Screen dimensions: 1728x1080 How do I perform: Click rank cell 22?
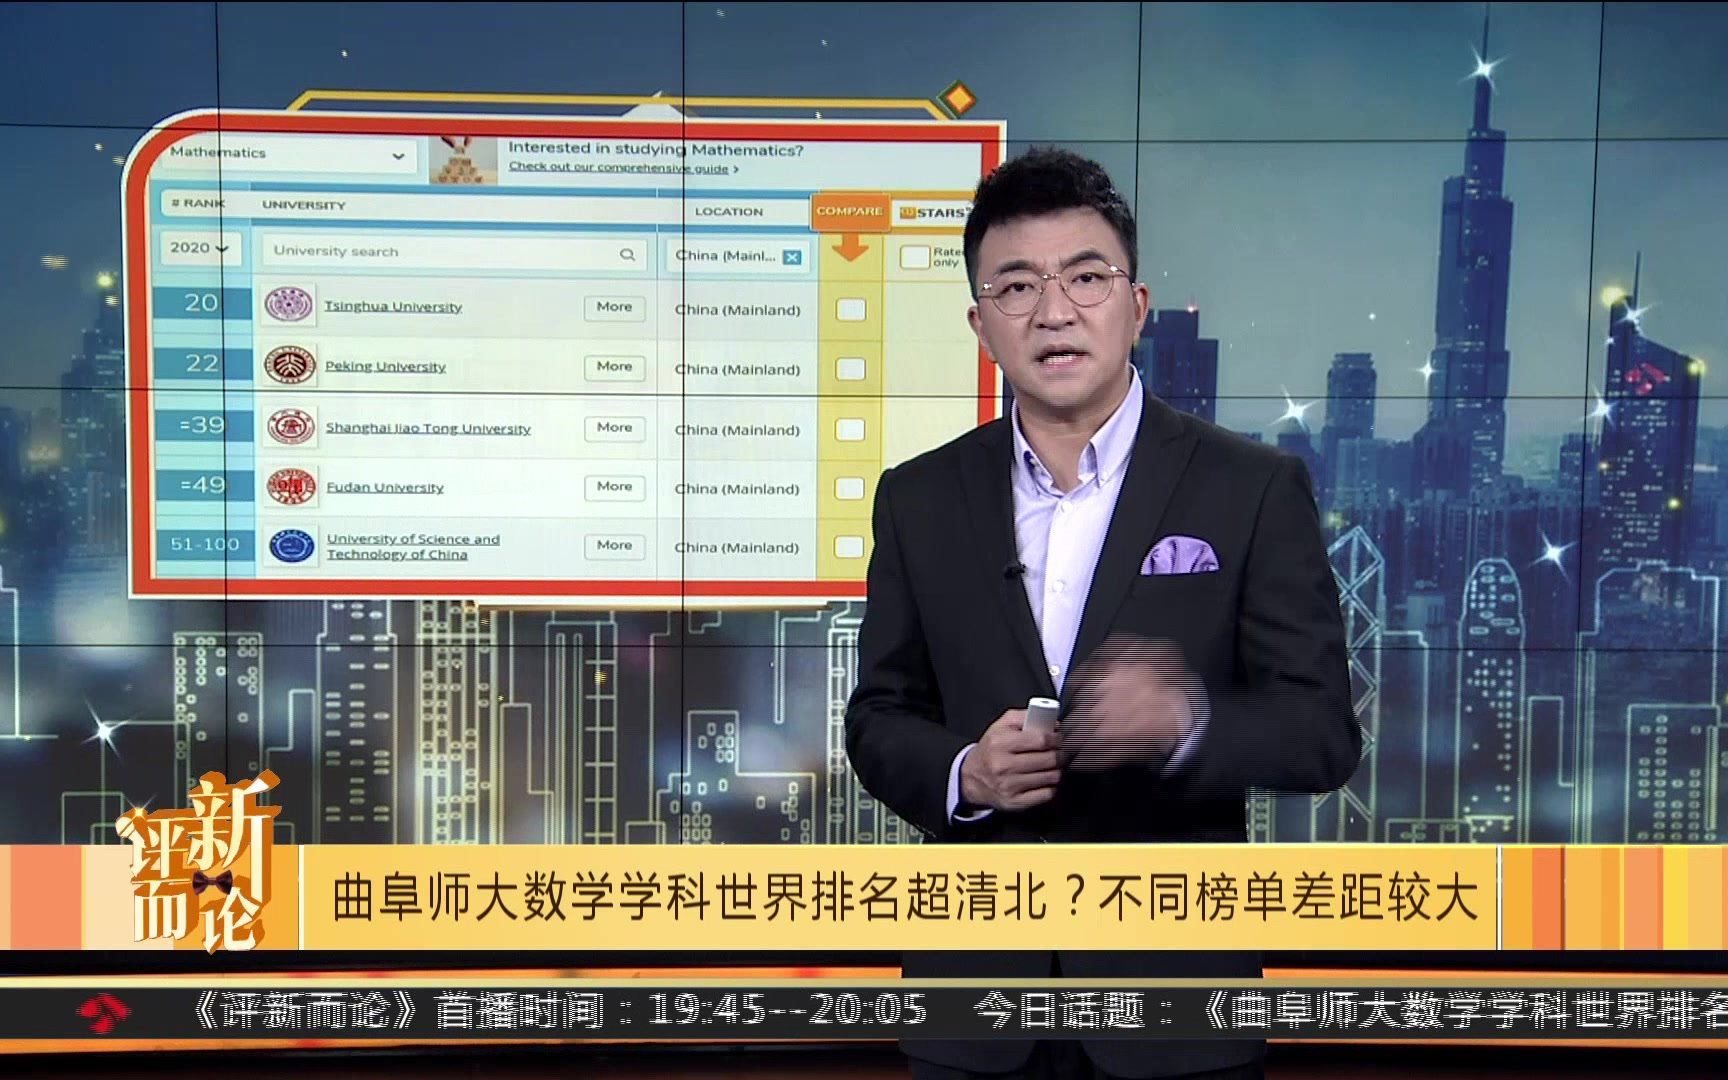tap(202, 363)
